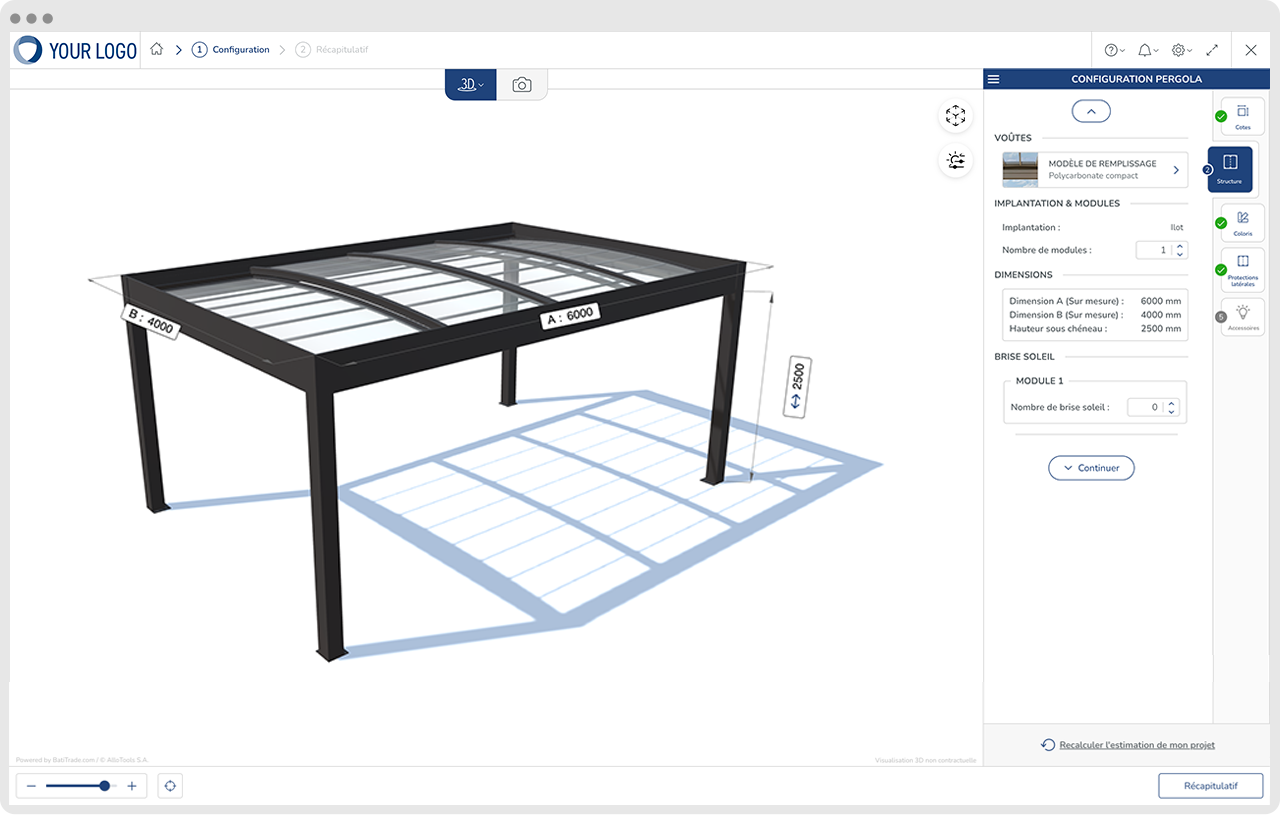Open the Accessoires tab
The height and width of the screenshot is (815, 1280).
(x=1242, y=317)
